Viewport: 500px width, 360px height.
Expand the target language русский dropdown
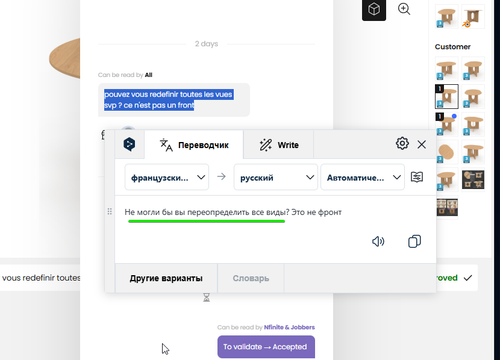click(x=276, y=177)
